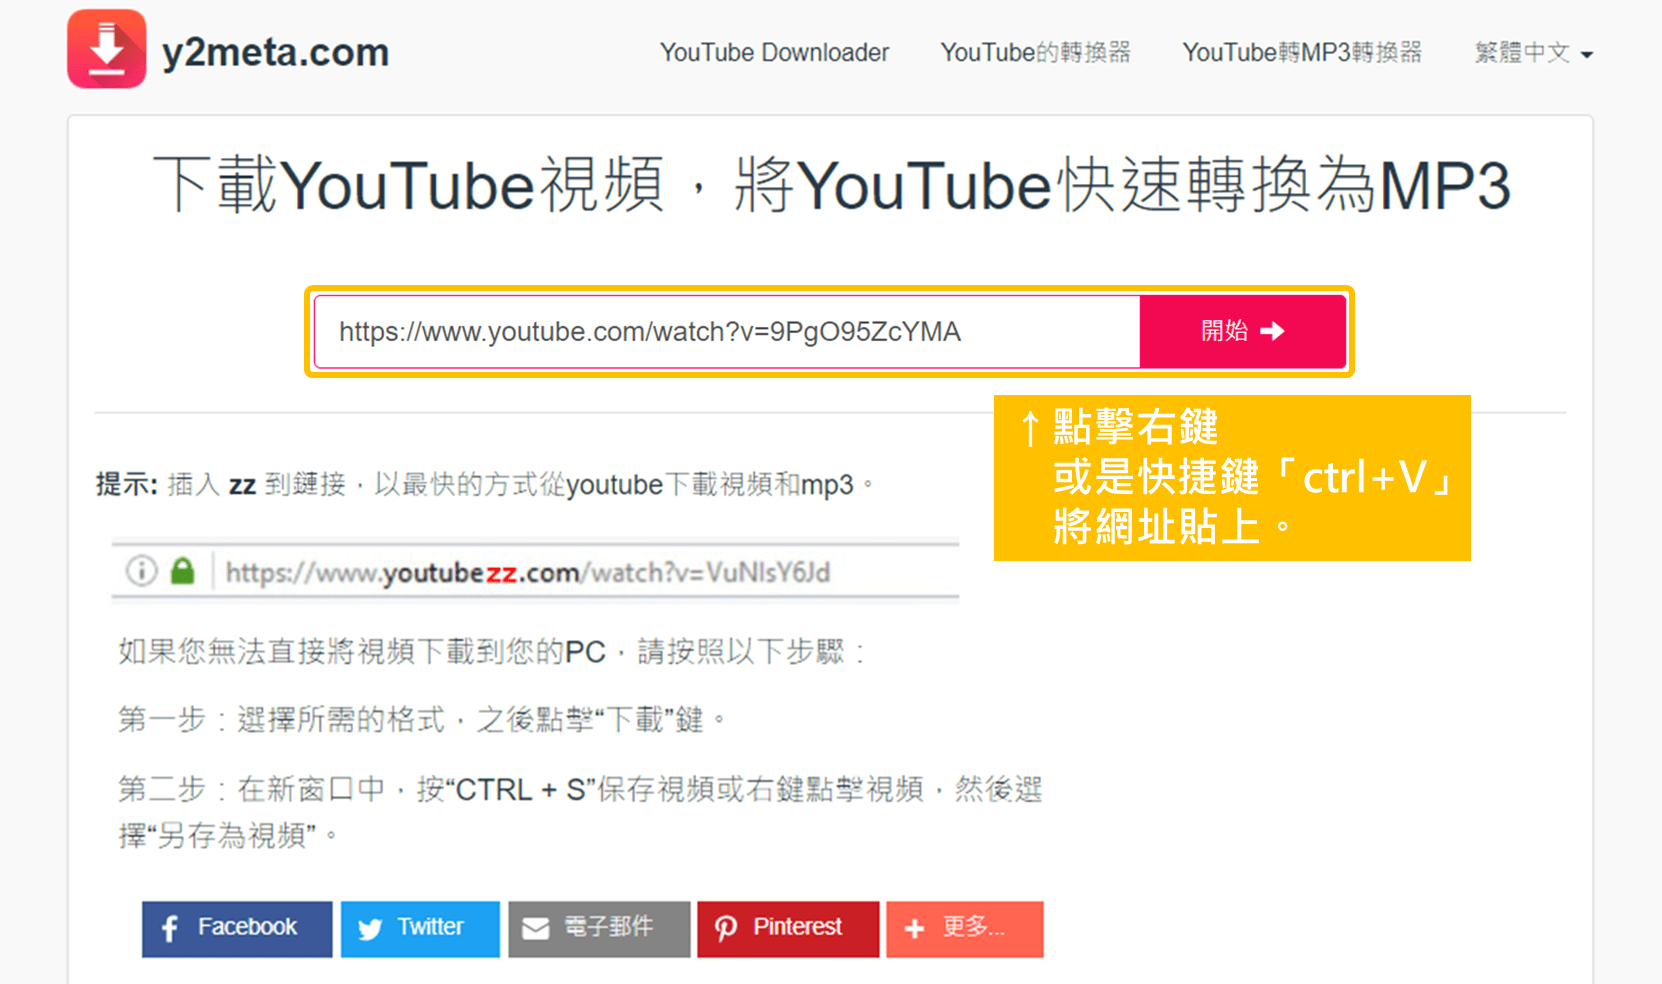Click the y2meta red download logo icon
The width and height of the screenshot is (1662, 984).
[x=107, y=49]
